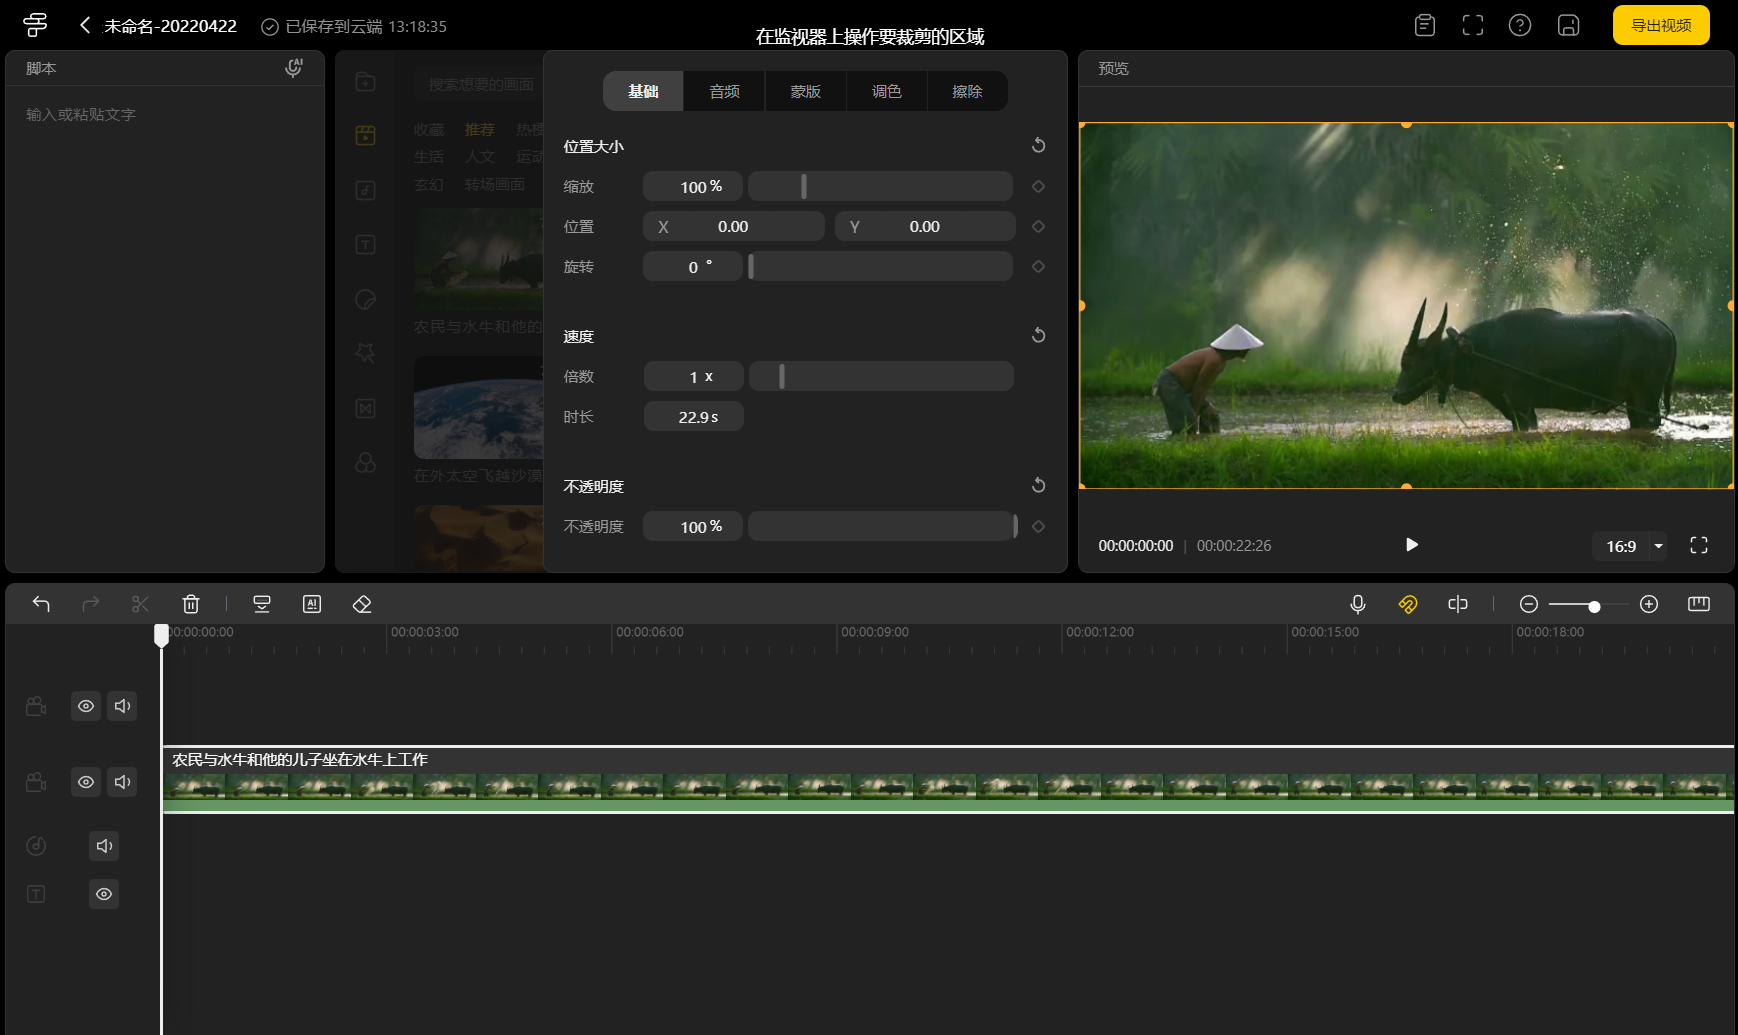Screen dimensions: 1738x1035
Task: Switch to the 蒙版 tab
Action: click(806, 91)
